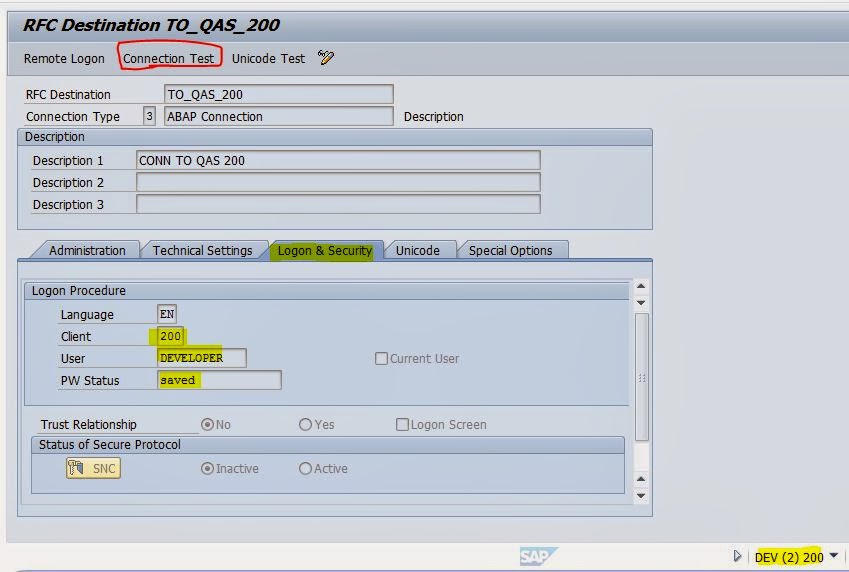849x572 pixels.
Task: Click the Connection Type label
Action: (x=73, y=116)
